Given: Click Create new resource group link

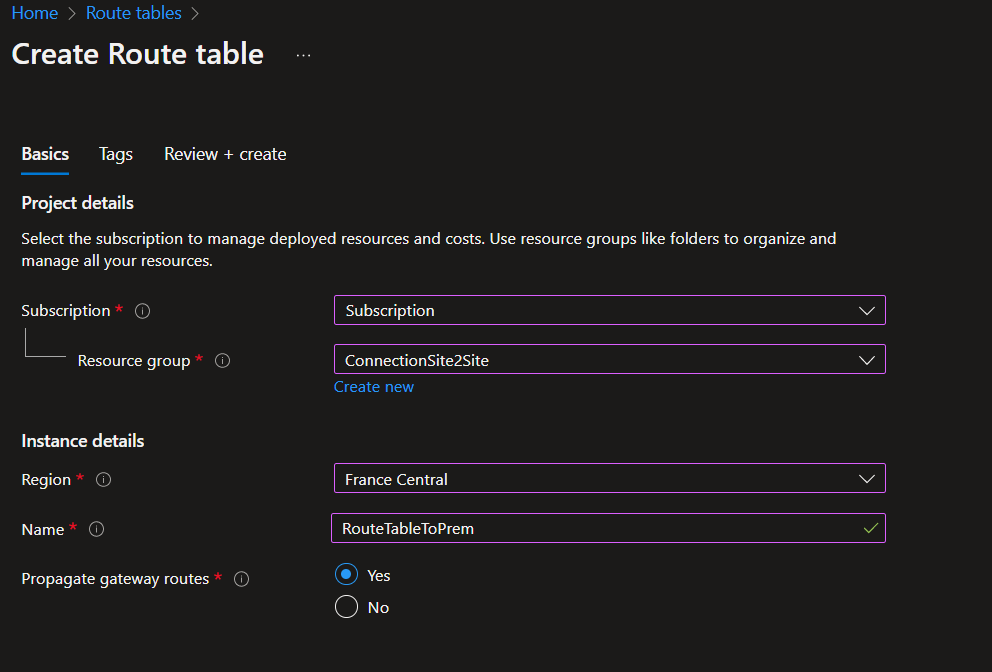Looking at the screenshot, I should (373, 387).
